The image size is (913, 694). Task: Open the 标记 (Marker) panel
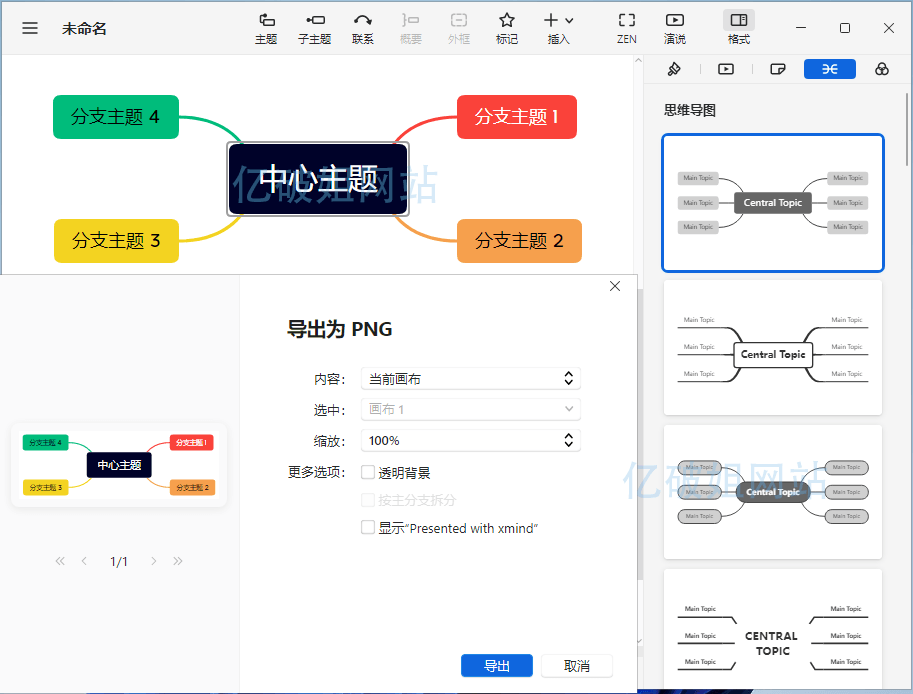pyautogui.click(x=507, y=27)
